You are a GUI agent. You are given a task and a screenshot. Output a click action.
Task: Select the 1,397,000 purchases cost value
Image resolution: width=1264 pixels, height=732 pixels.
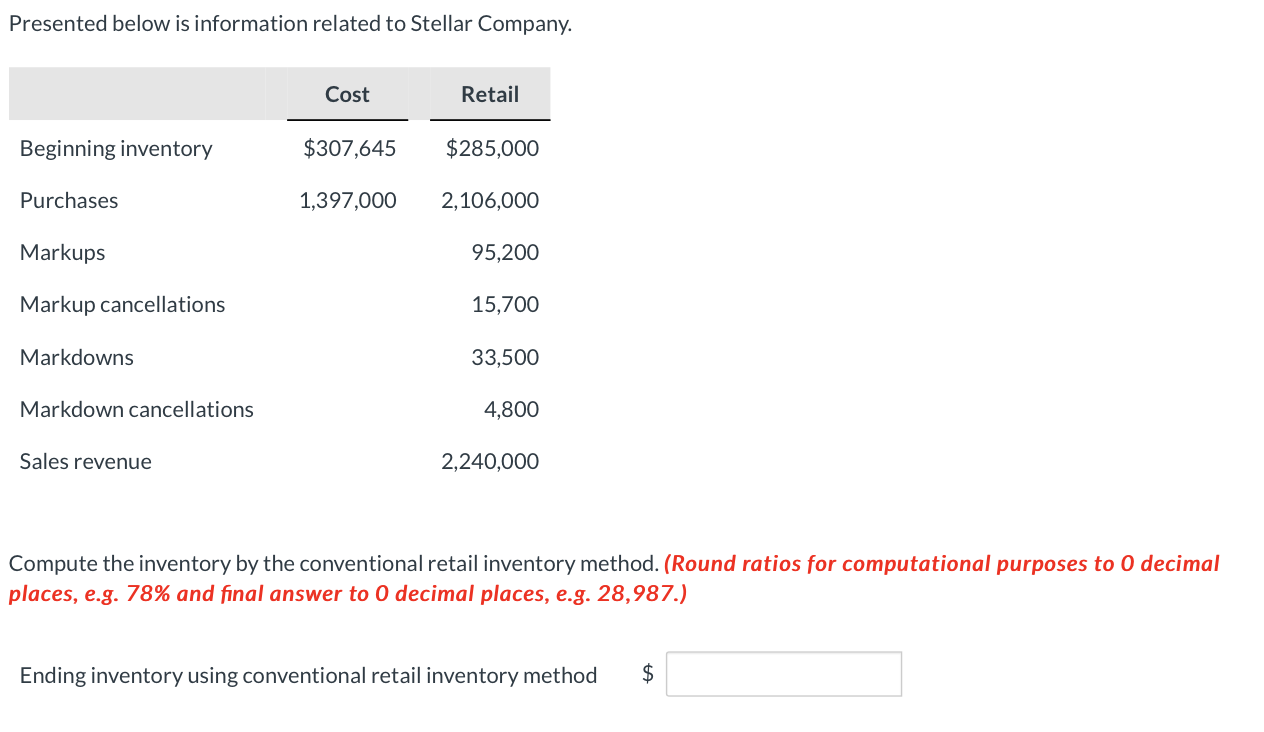[348, 200]
